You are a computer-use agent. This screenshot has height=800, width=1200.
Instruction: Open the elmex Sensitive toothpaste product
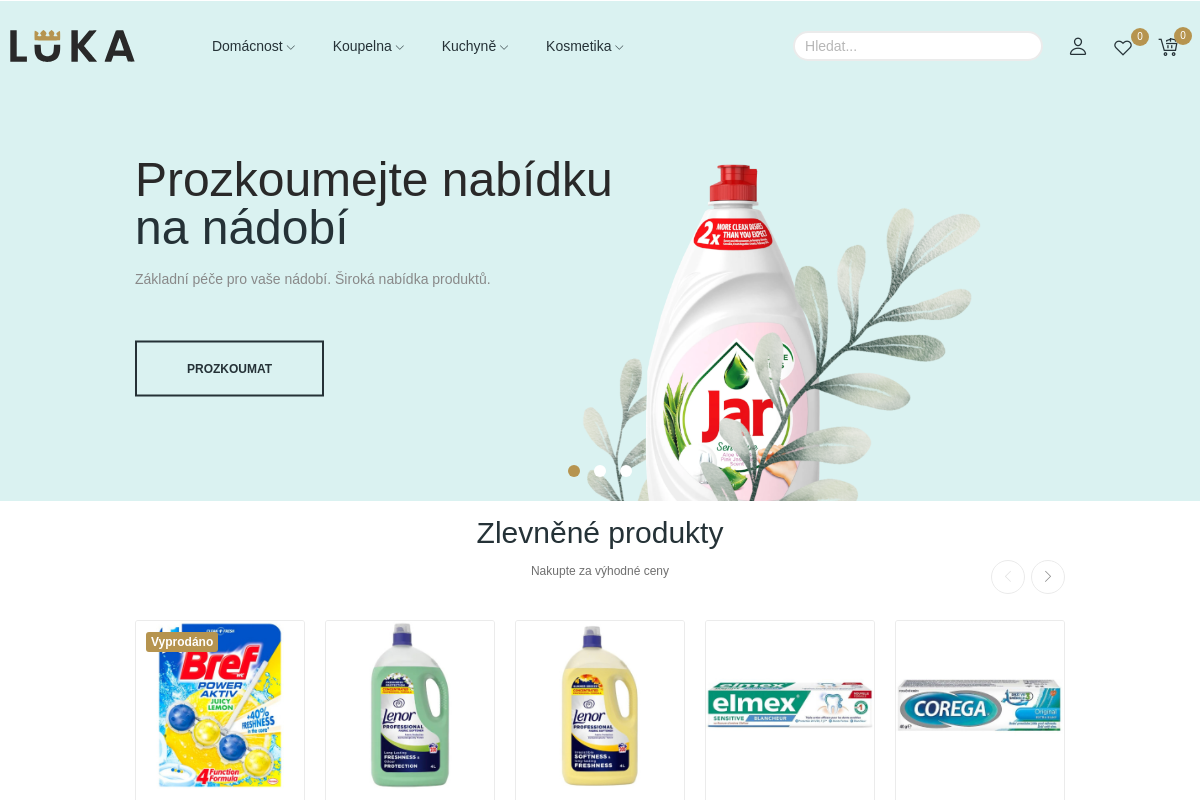point(790,705)
